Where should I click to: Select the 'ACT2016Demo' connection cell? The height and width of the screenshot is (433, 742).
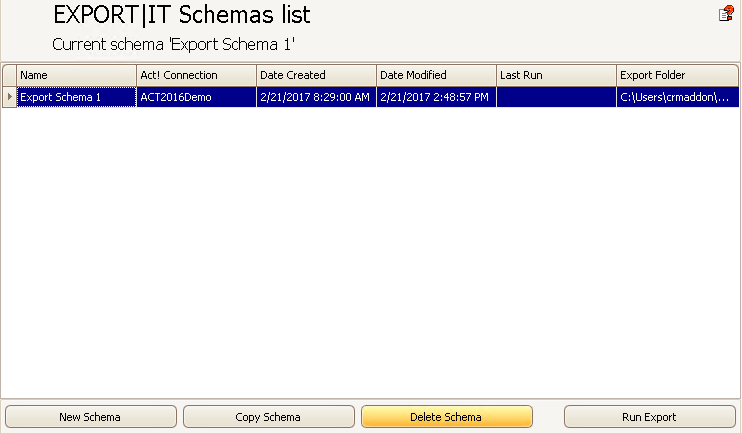(196, 97)
